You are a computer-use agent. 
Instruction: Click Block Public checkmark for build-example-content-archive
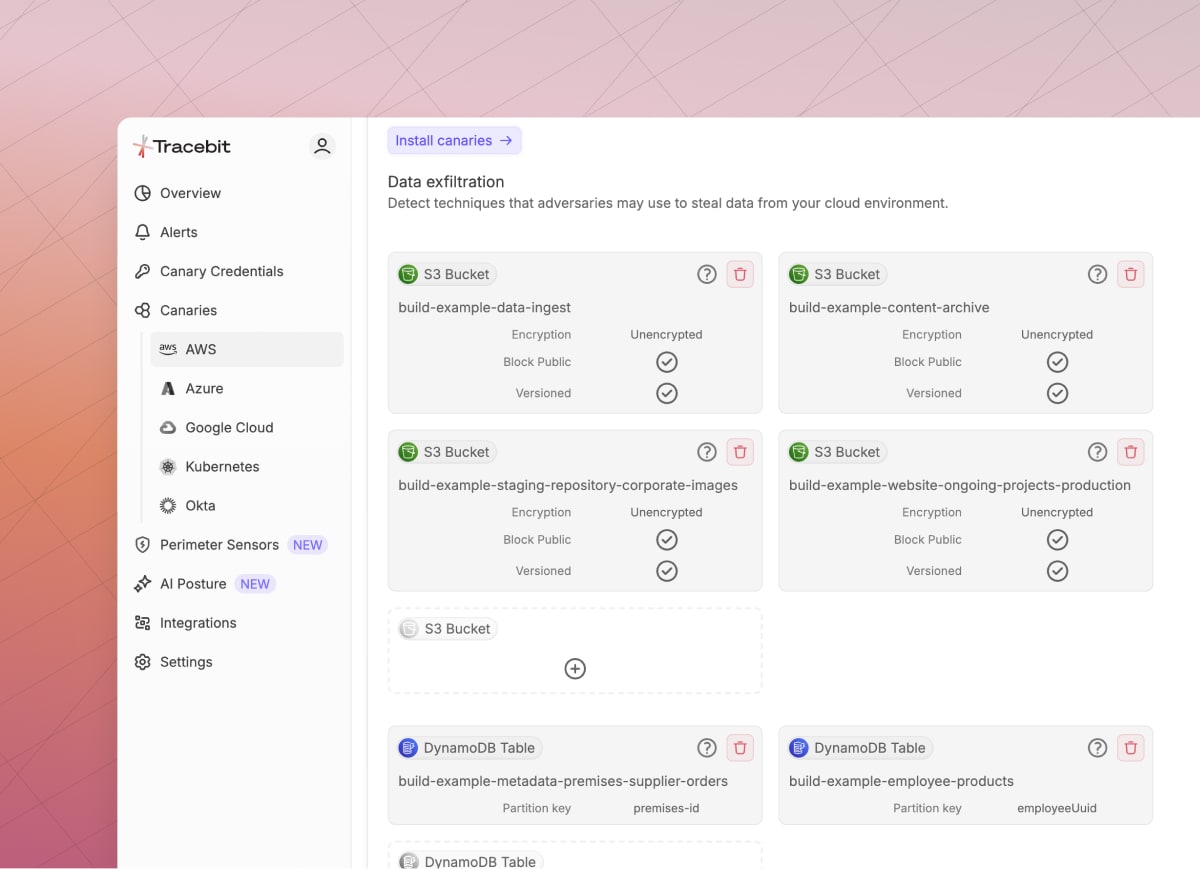(1057, 362)
